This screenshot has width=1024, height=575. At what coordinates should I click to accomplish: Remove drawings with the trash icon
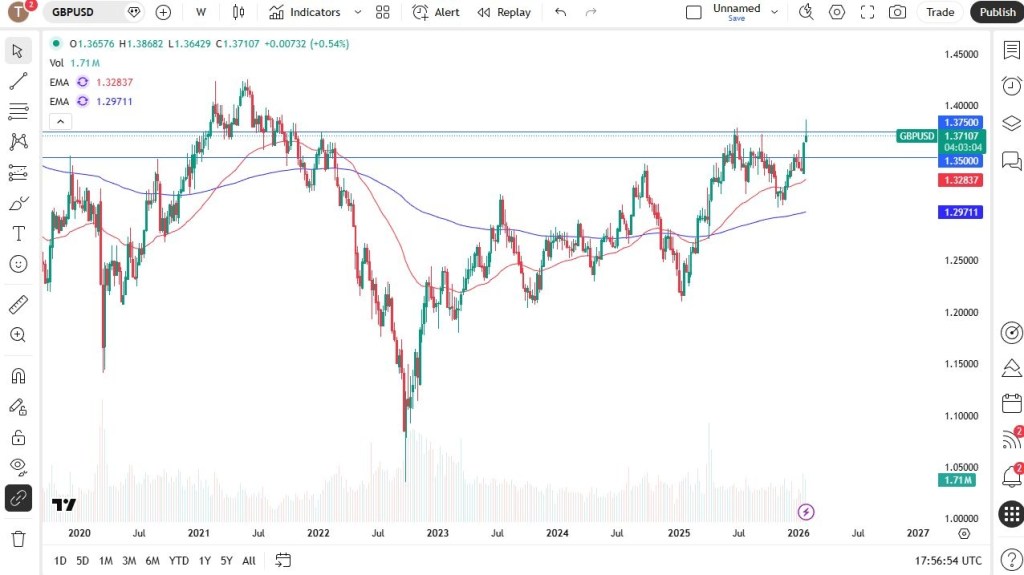(x=18, y=539)
